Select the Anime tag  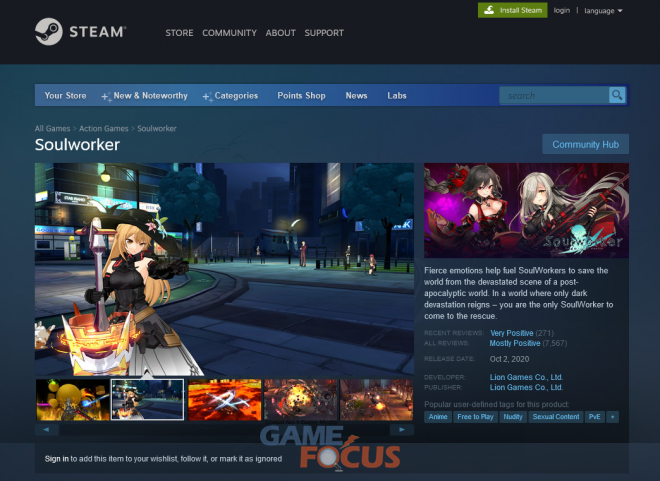(438, 417)
